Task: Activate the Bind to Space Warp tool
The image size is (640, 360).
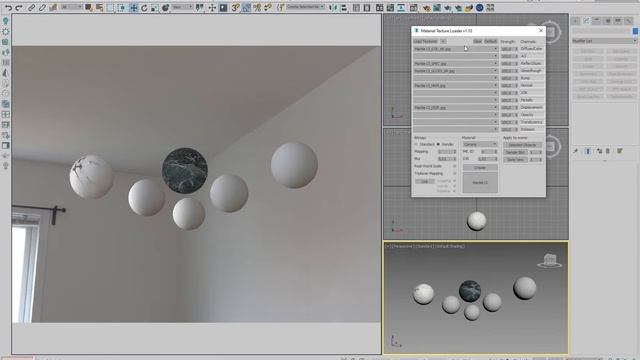Action: (x=53, y=7)
